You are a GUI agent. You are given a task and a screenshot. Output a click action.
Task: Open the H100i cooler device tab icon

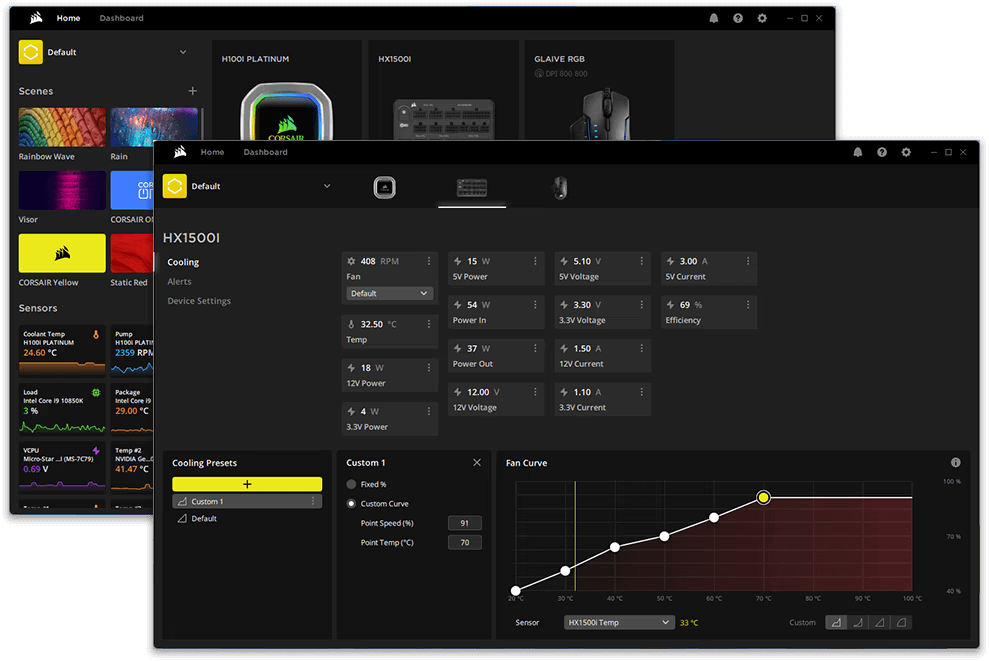(385, 187)
